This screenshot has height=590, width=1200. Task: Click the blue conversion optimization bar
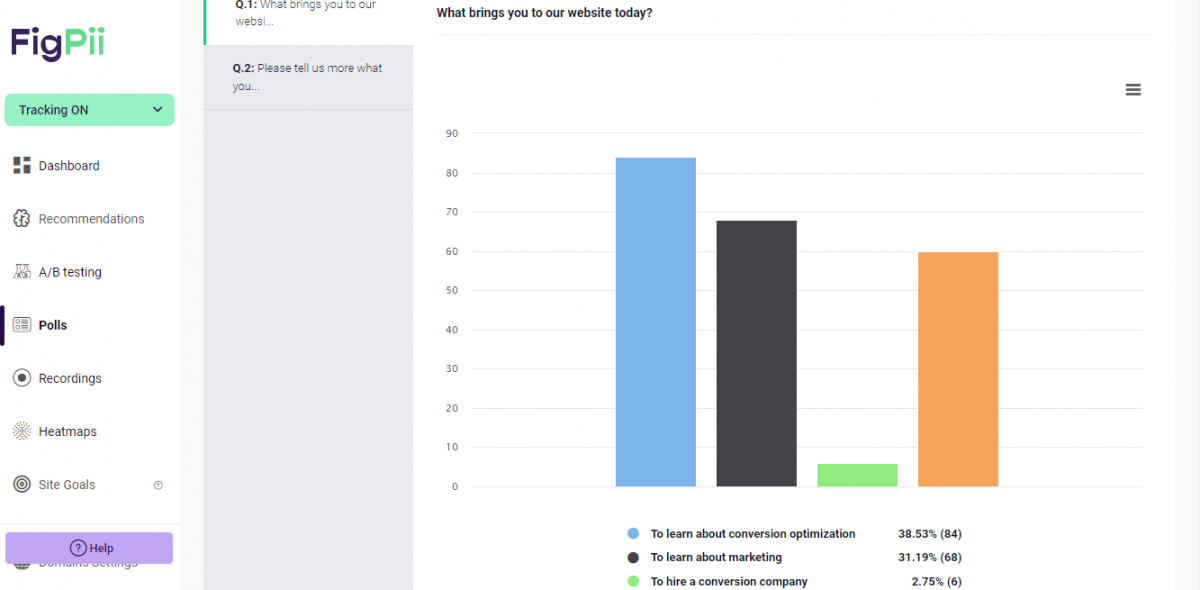[655, 320]
